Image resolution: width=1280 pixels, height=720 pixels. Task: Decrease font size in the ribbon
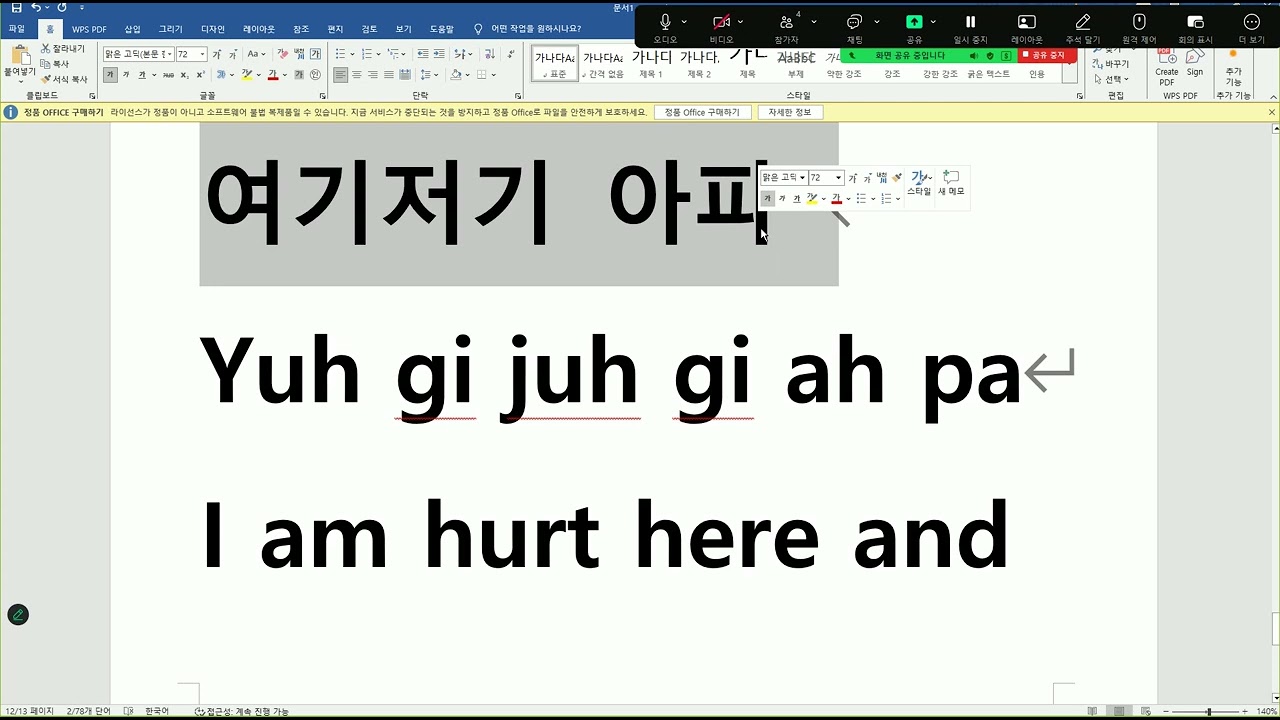point(233,54)
